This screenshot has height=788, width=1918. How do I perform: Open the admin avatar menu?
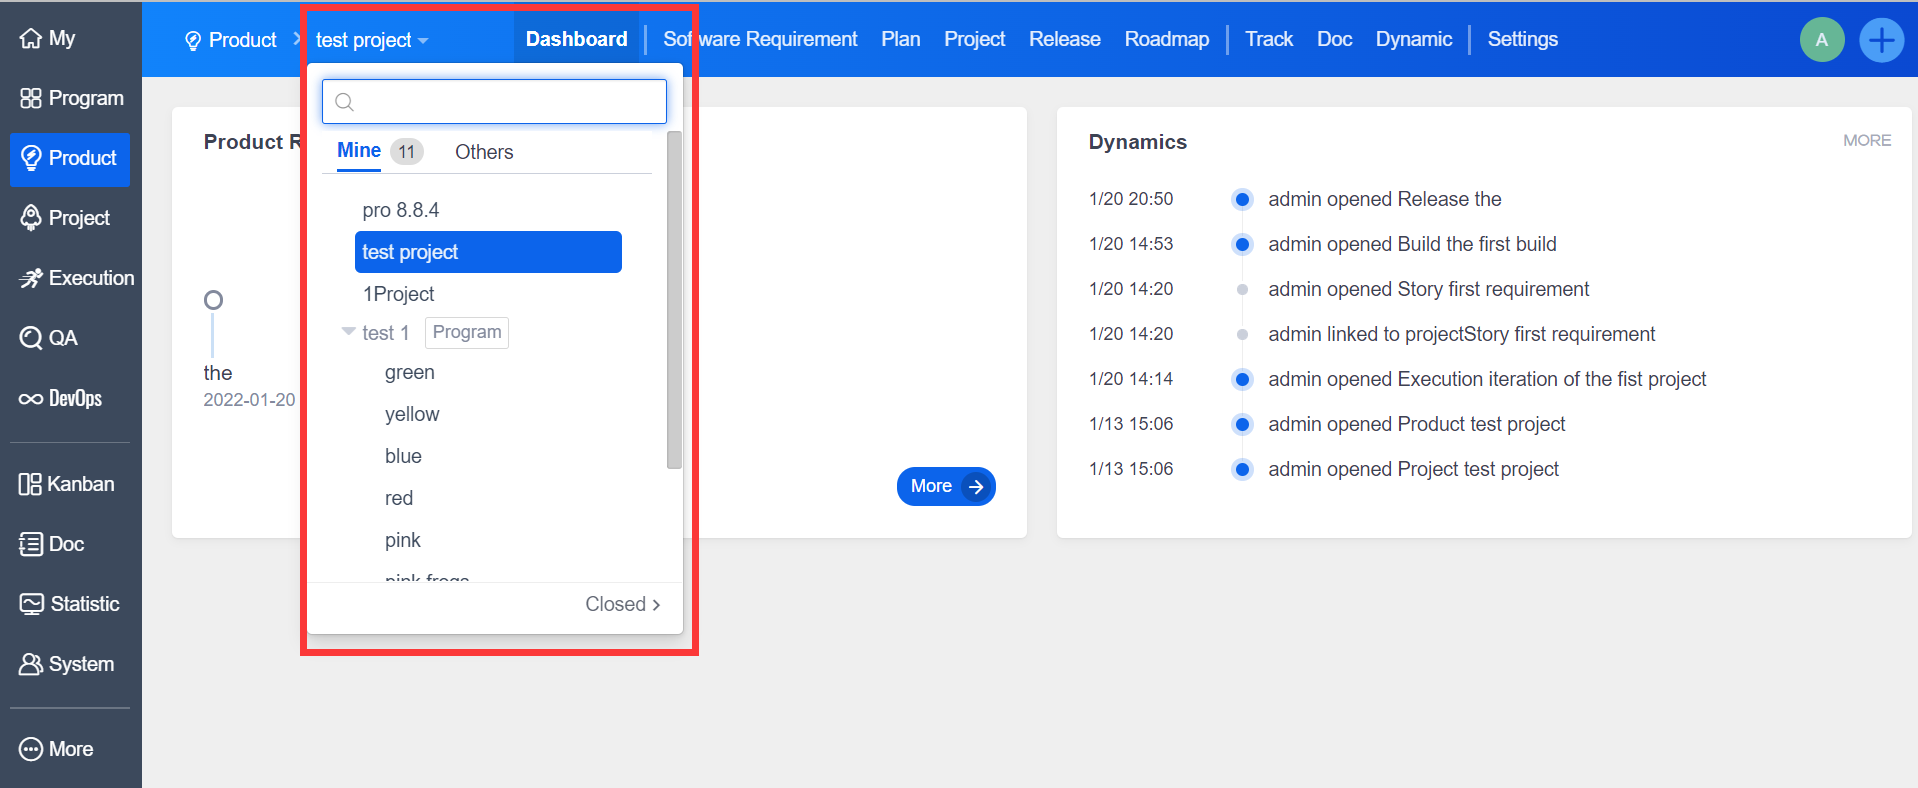click(x=1821, y=41)
